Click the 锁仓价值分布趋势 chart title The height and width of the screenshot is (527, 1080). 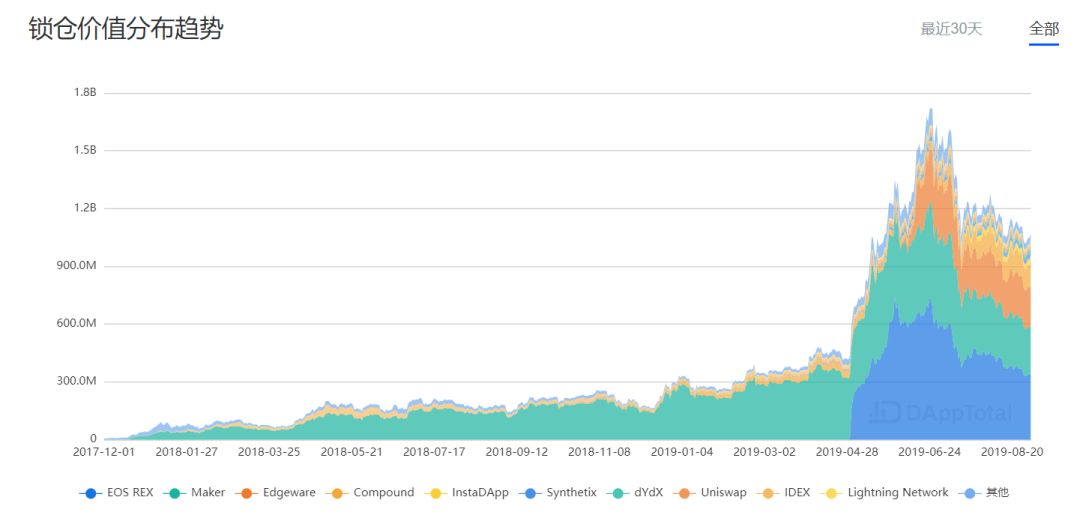pos(126,30)
